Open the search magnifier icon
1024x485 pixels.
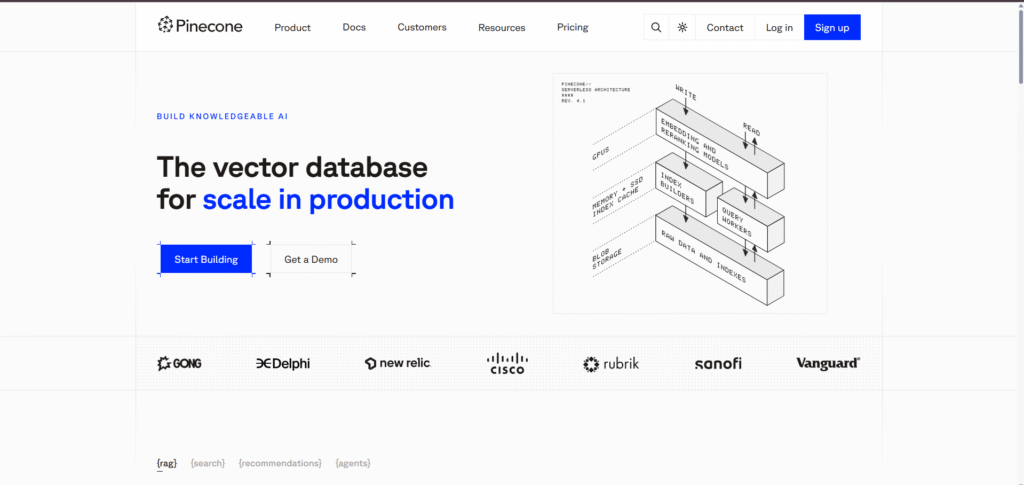656,27
